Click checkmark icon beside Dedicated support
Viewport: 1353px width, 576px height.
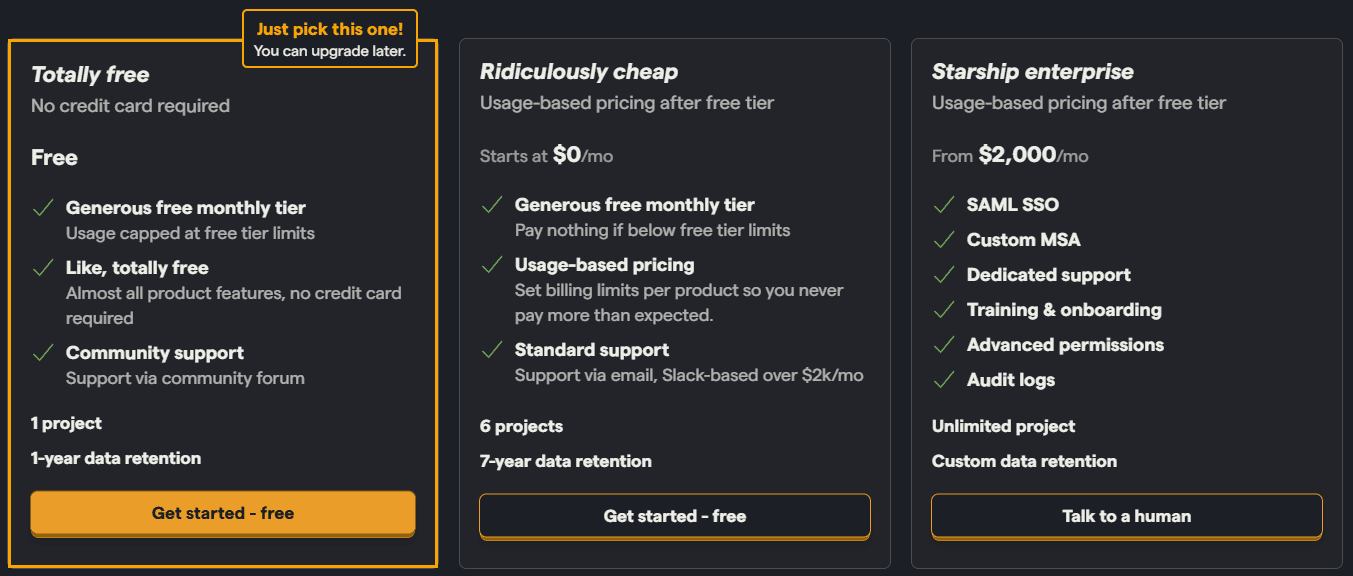point(943,275)
